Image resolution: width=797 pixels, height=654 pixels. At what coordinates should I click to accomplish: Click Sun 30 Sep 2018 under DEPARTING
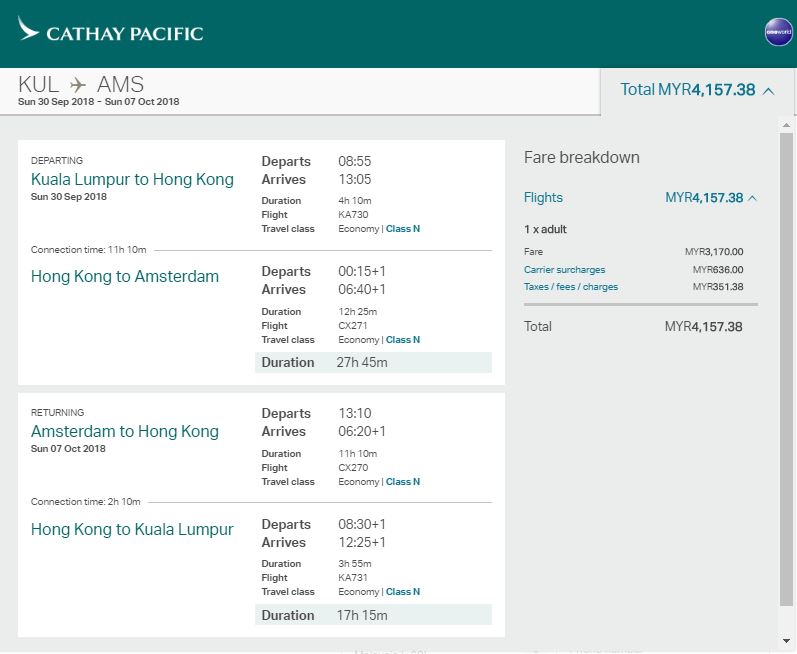(69, 197)
